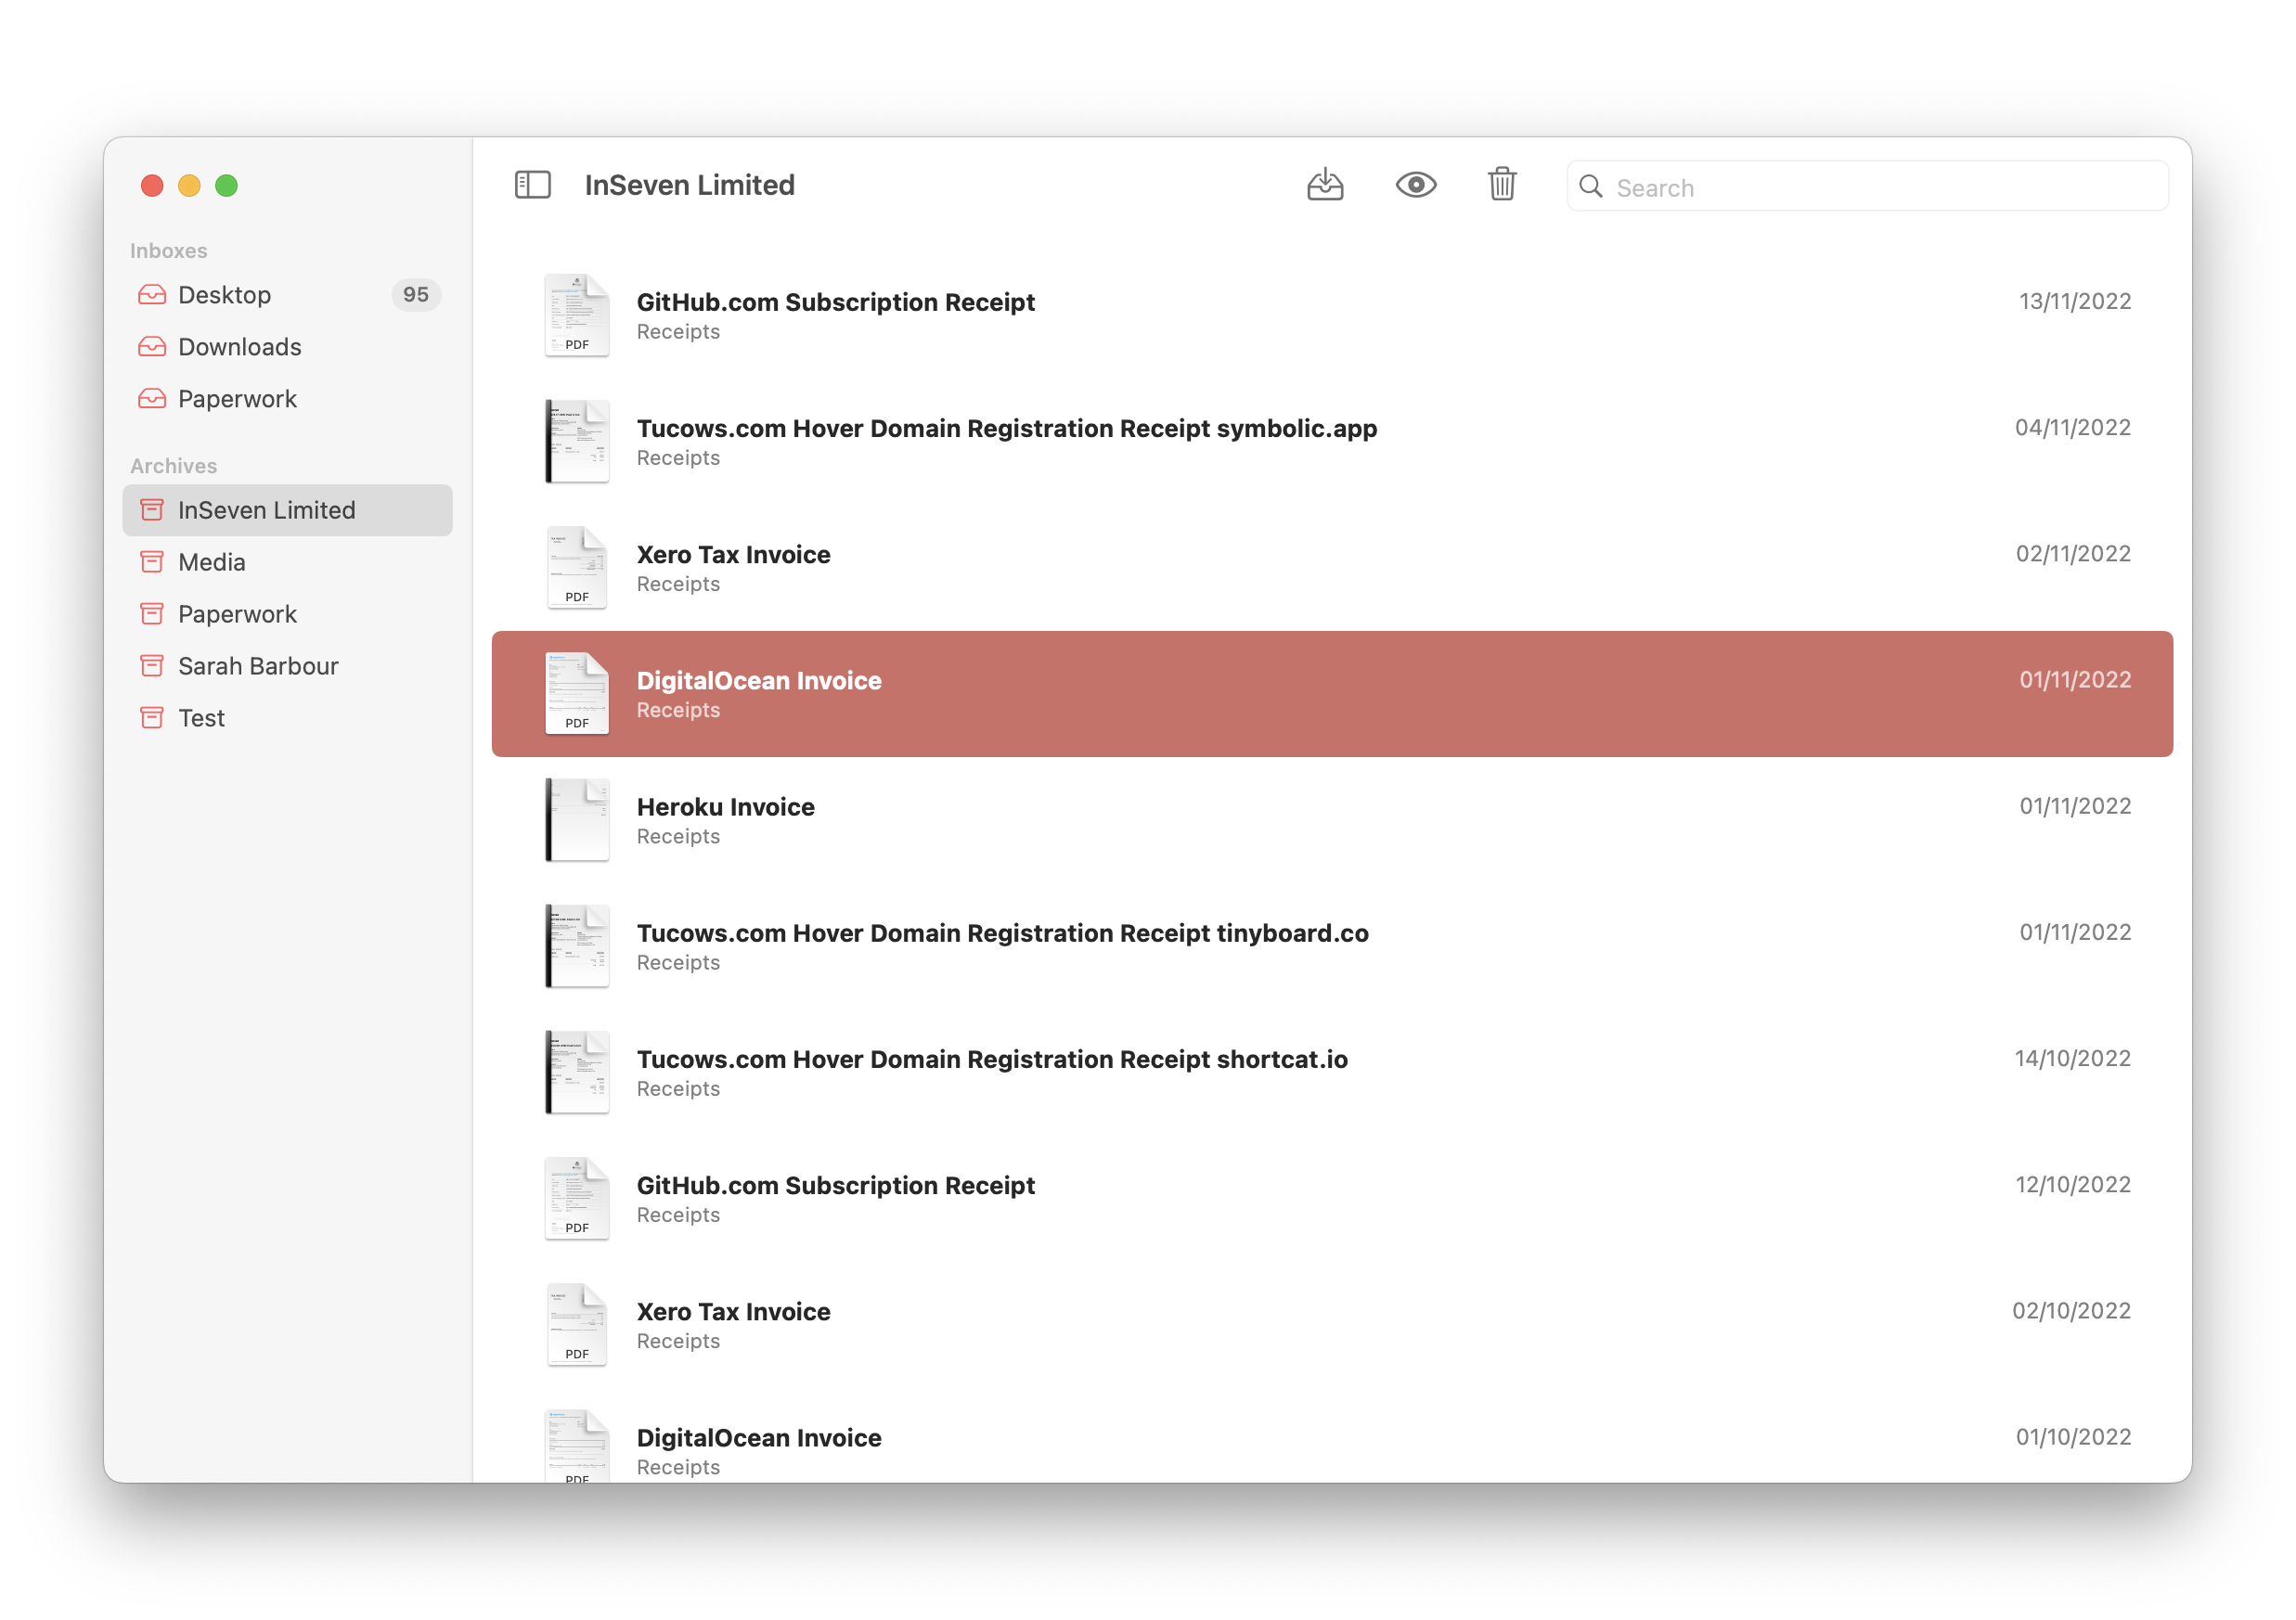Select the Paperwork archive
The height and width of the screenshot is (1620, 2296).
pyautogui.click(x=287, y=614)
